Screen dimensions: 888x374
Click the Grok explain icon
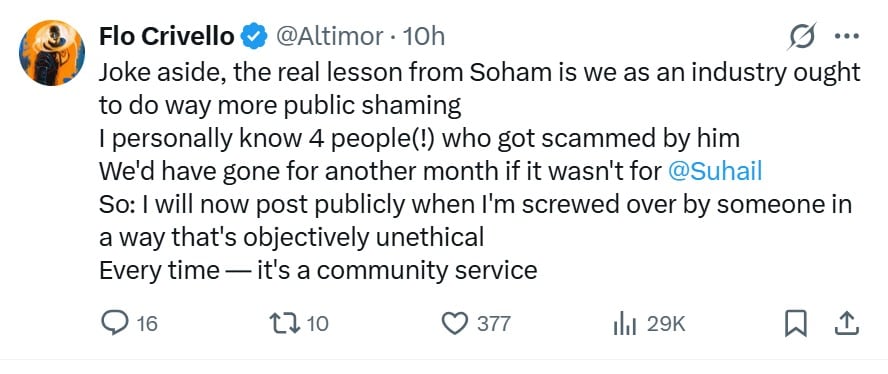[803, 37]
